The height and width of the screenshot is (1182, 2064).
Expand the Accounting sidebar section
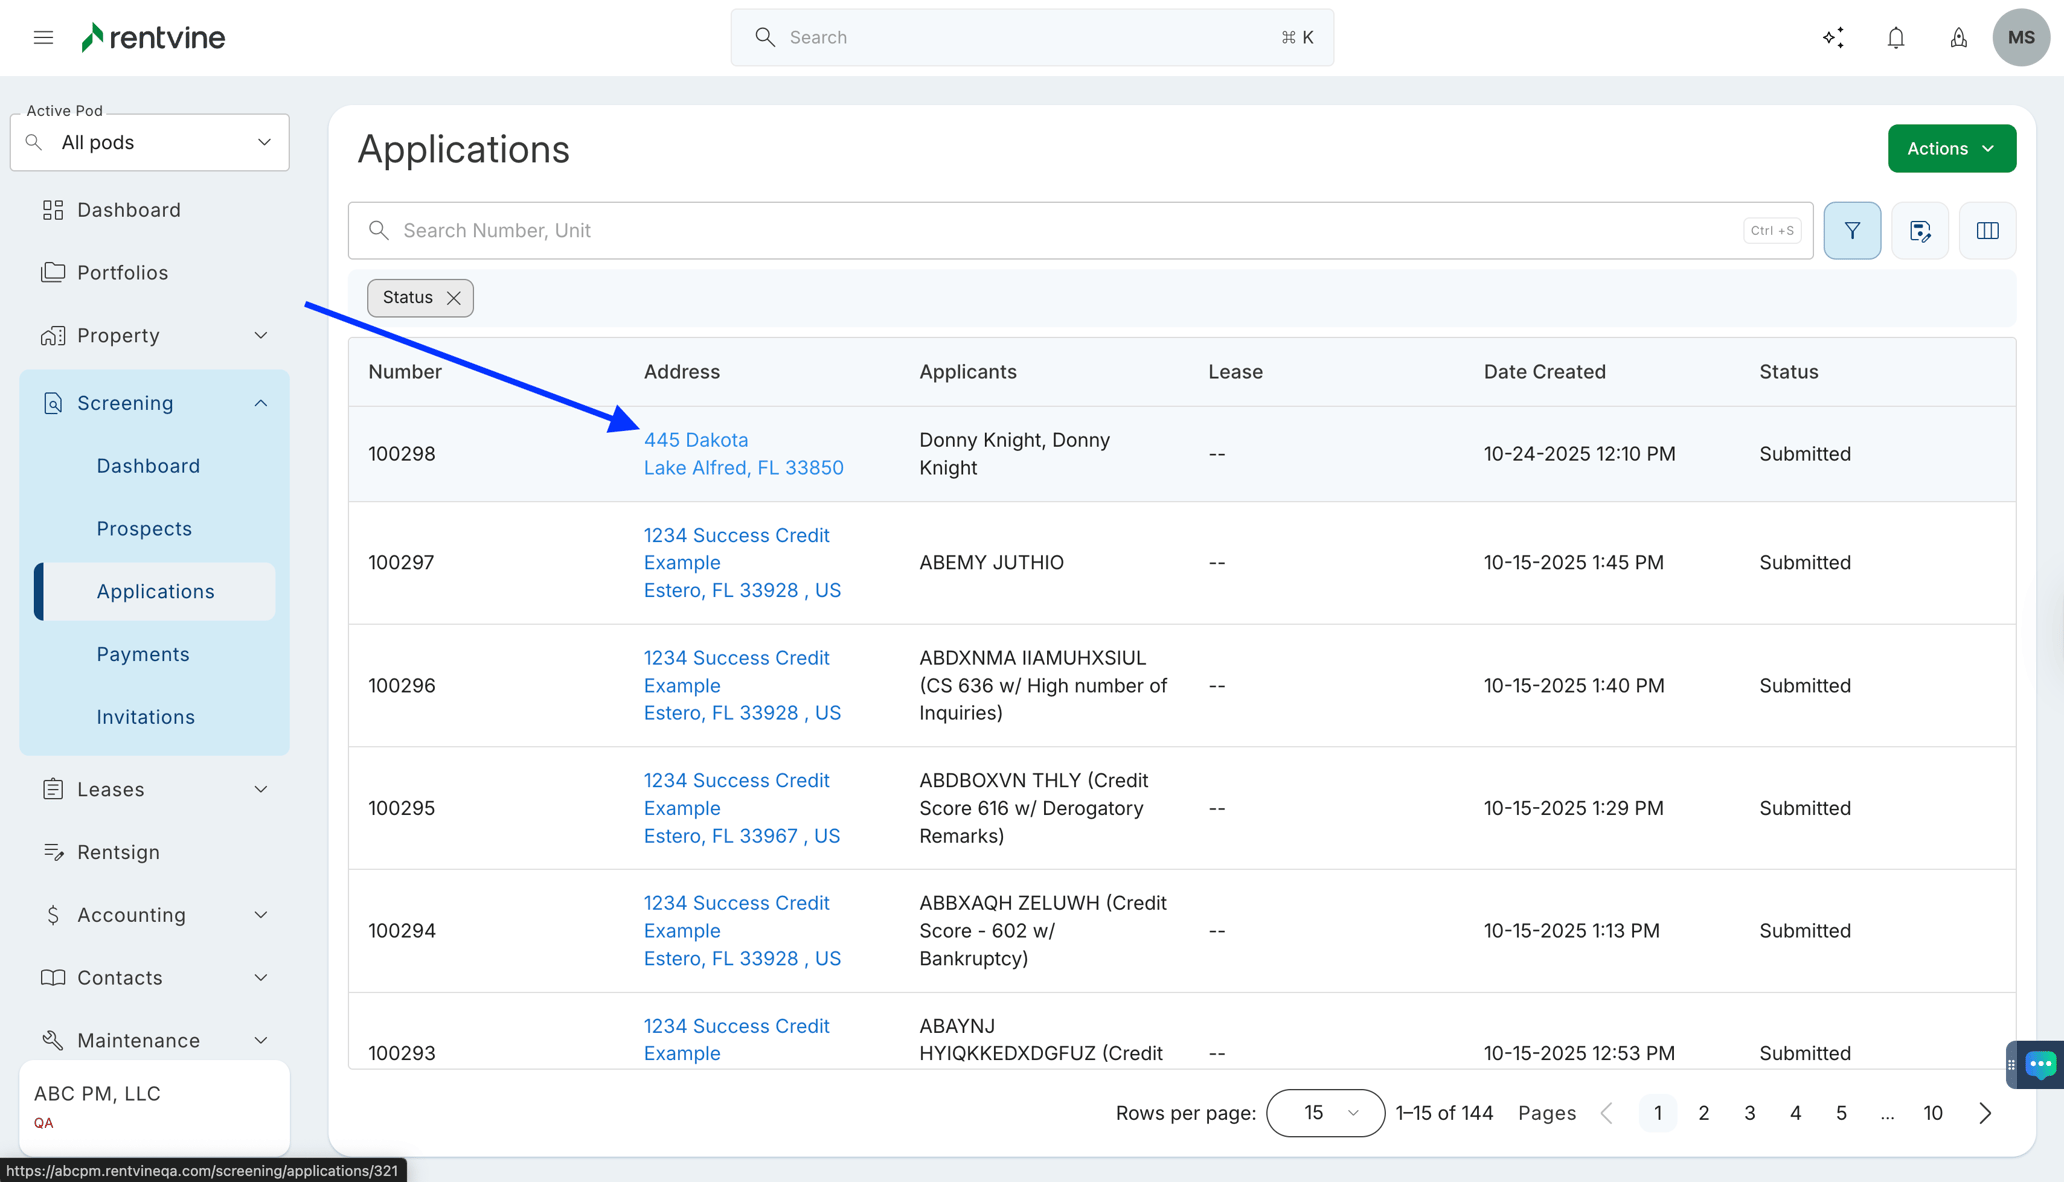pyautogui.click(x=260, y=915)
